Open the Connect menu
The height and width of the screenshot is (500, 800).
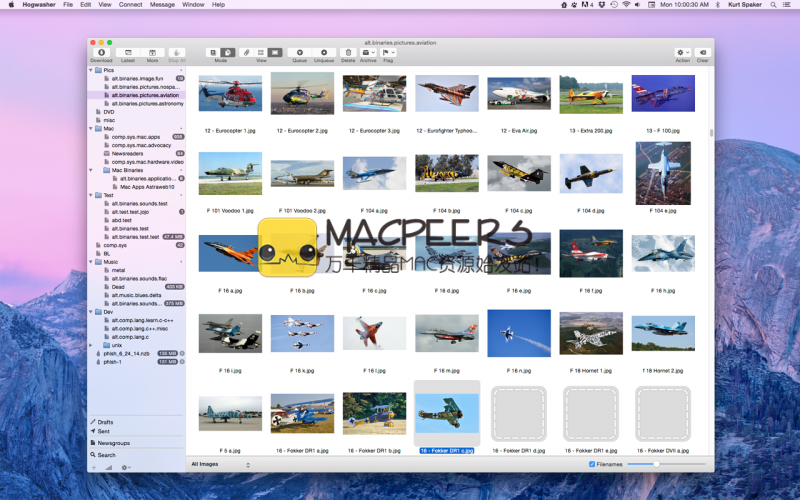coord(130,5)
